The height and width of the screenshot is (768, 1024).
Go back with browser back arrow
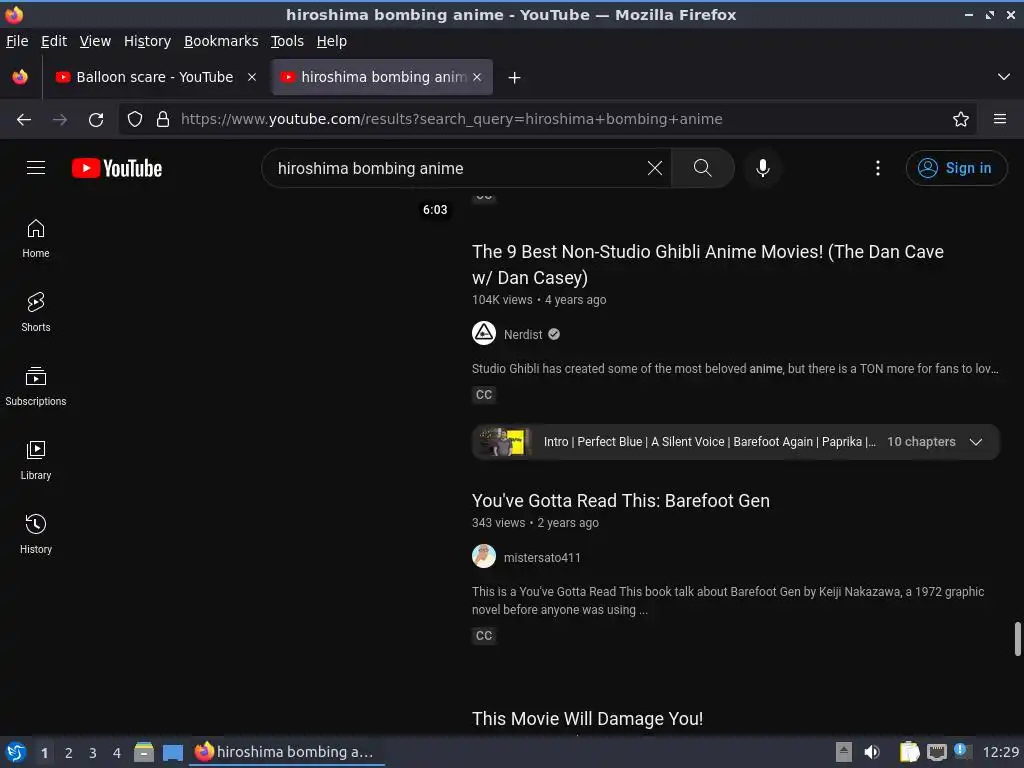(x=24, y=119)
